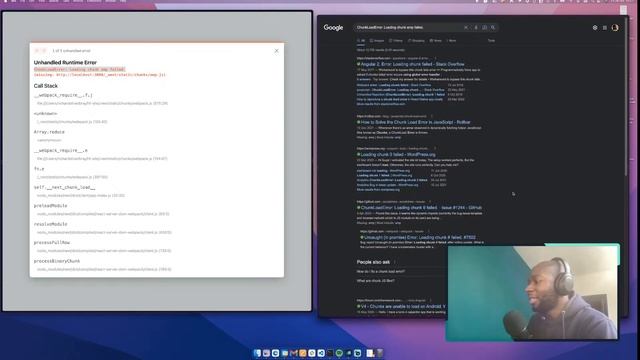This screenshot has width=640, height=360.
Task: Open Uncaught in promise Loading chunk result
Action: [420, 237]
